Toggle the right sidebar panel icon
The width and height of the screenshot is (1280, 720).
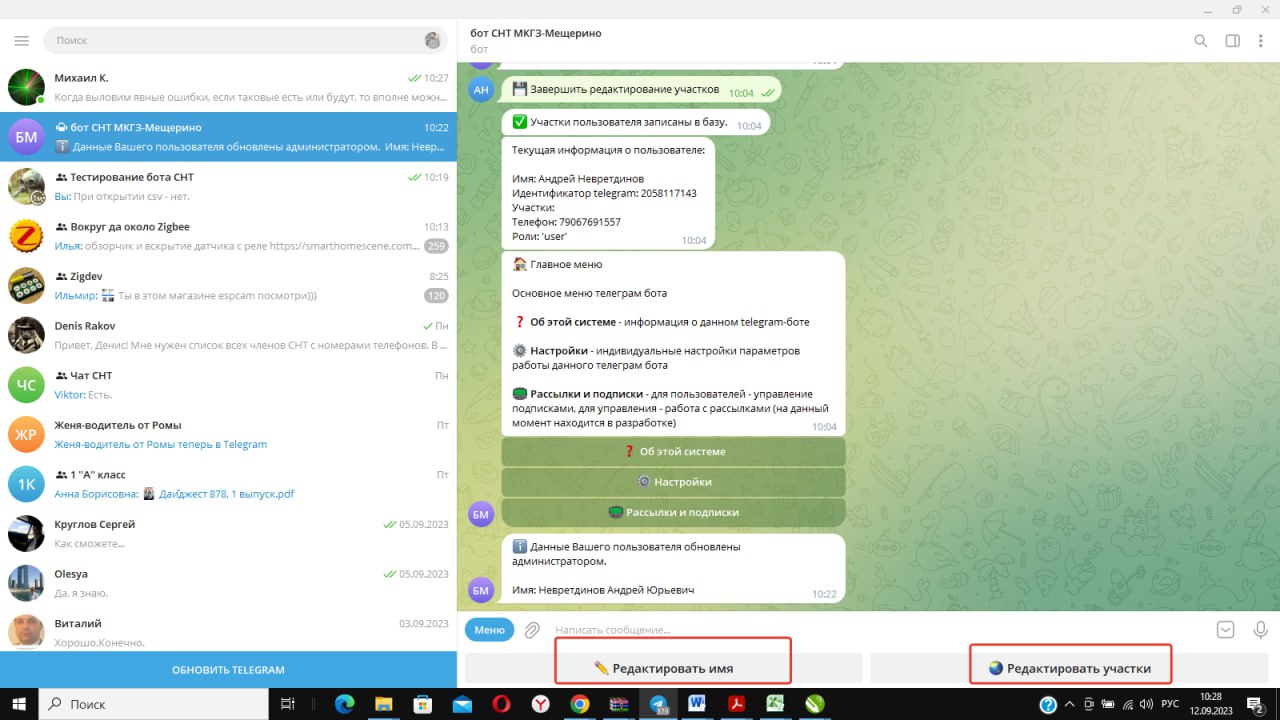tap(1232, 41)
